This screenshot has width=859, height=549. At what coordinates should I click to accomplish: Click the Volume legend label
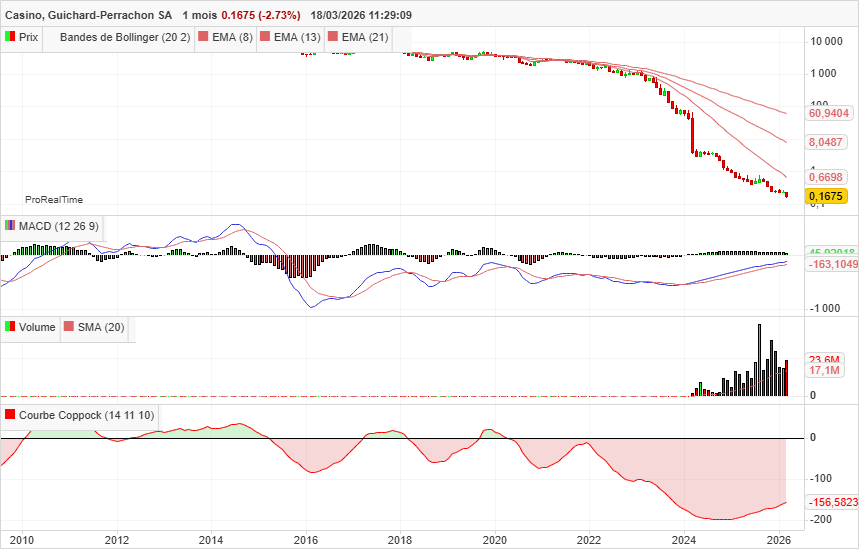click(37, 327)
